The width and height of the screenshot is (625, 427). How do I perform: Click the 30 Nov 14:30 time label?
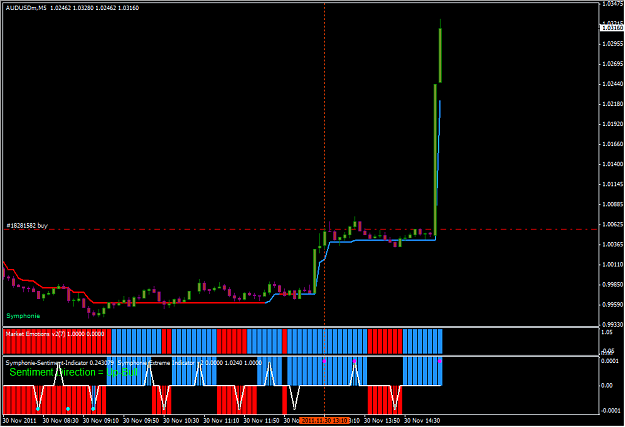423,421
